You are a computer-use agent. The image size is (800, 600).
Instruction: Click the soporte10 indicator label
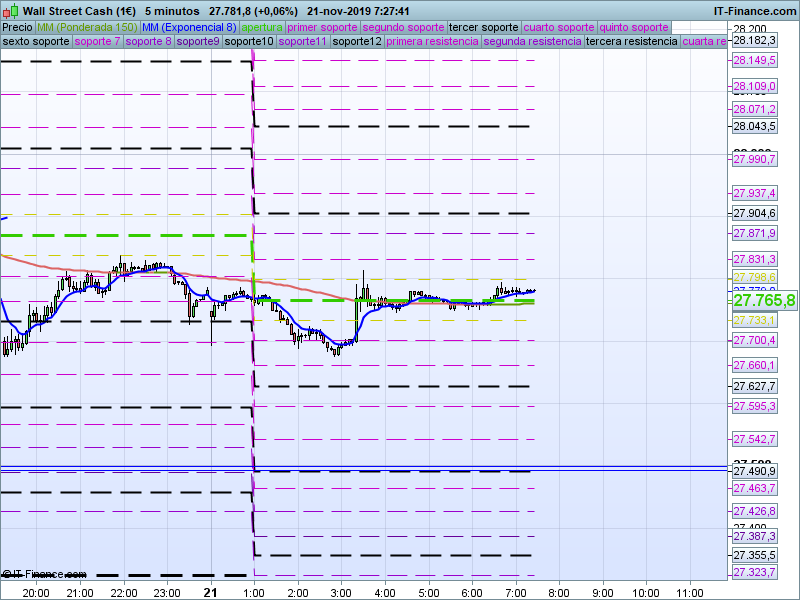[249, 42]
